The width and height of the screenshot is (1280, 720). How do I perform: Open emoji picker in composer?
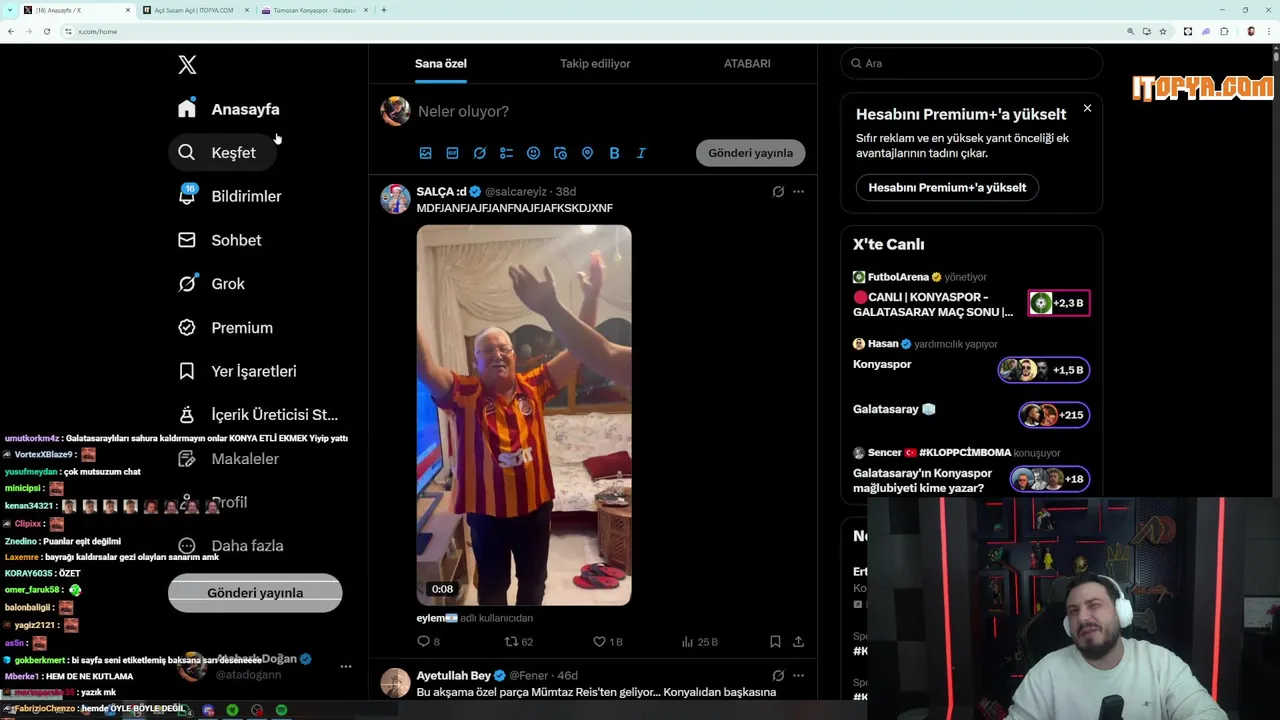[533, 153]
